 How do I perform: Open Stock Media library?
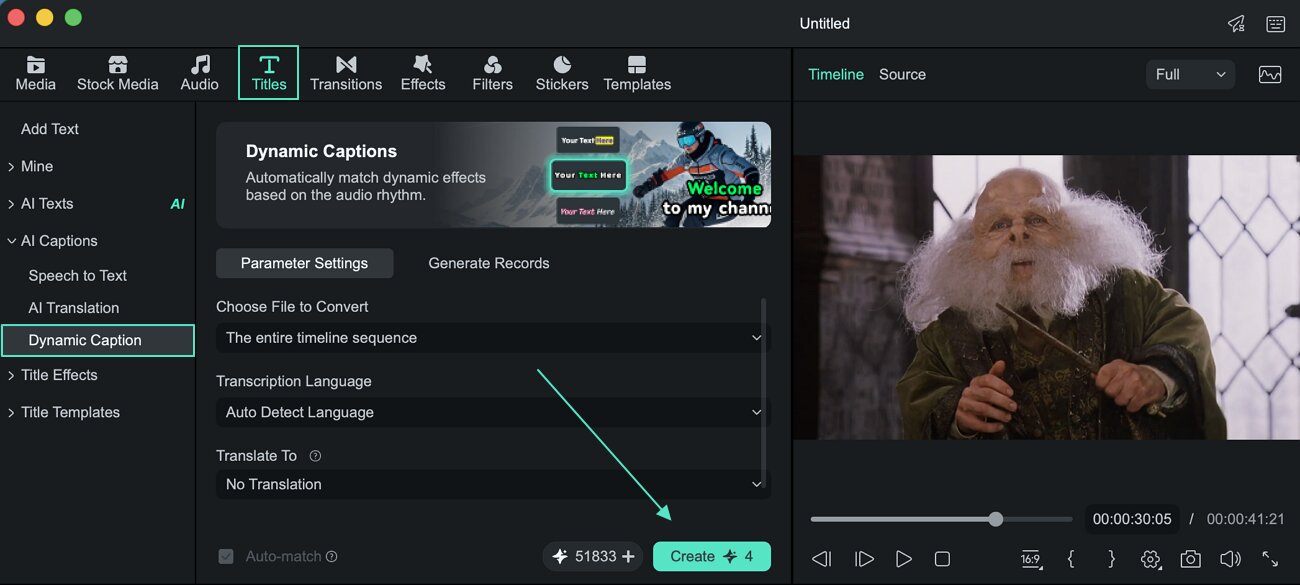(117, 74)
